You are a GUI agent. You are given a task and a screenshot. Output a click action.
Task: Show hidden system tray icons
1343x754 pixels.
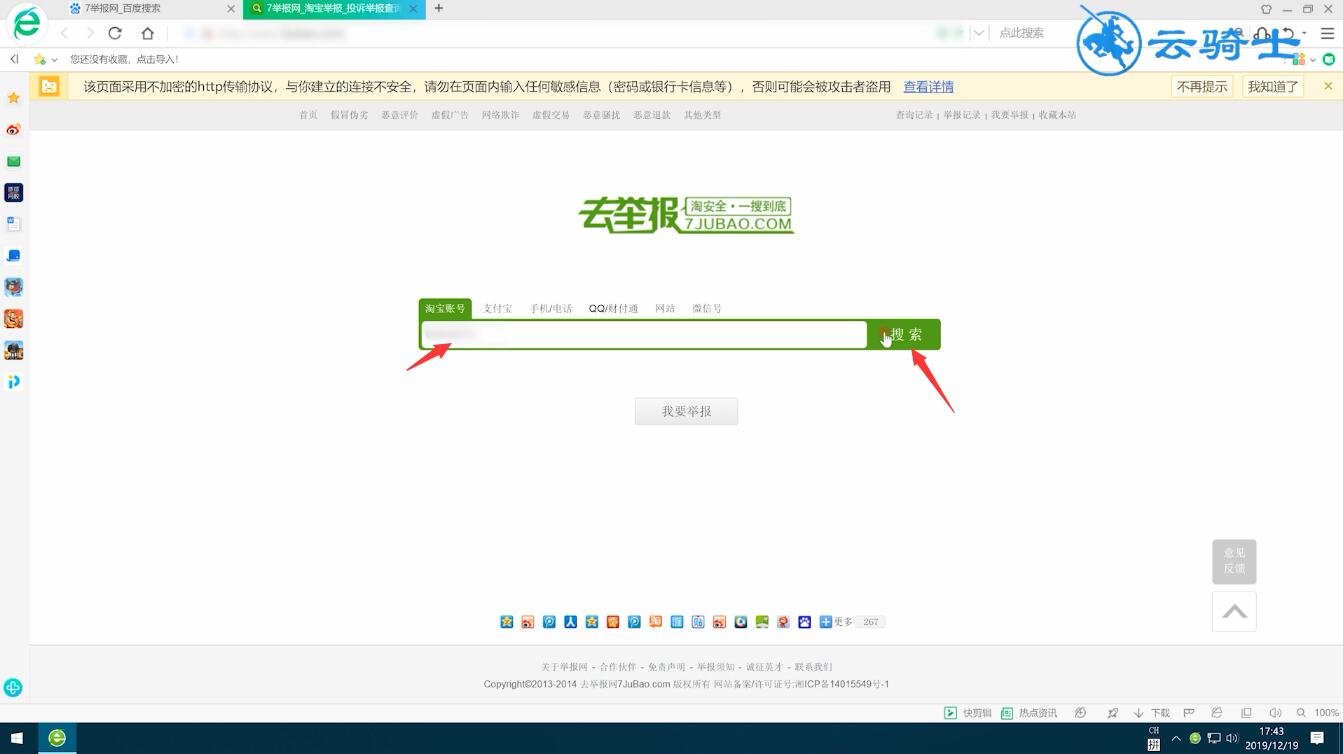click(1176, 739)
